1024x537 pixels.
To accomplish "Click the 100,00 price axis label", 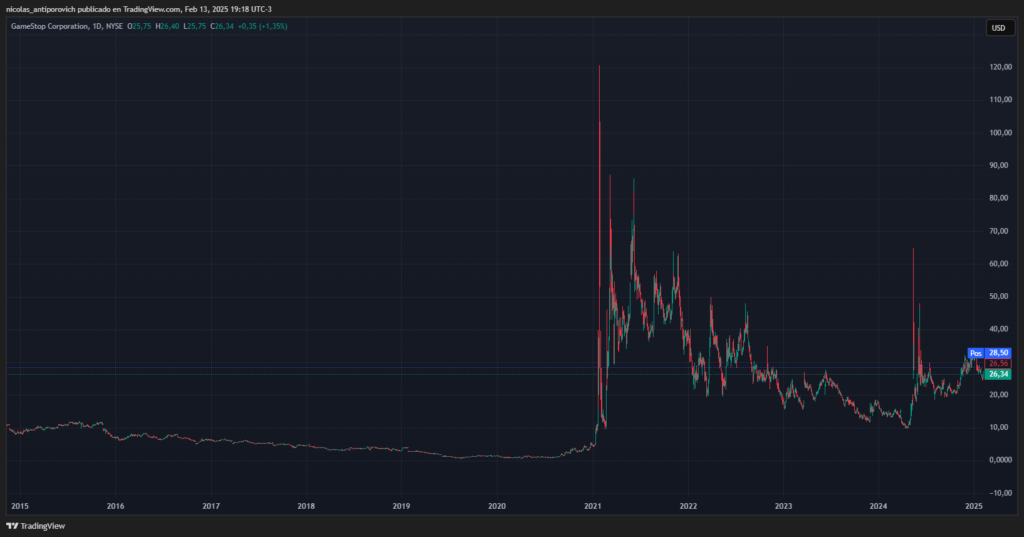I will coord(1000,133).
